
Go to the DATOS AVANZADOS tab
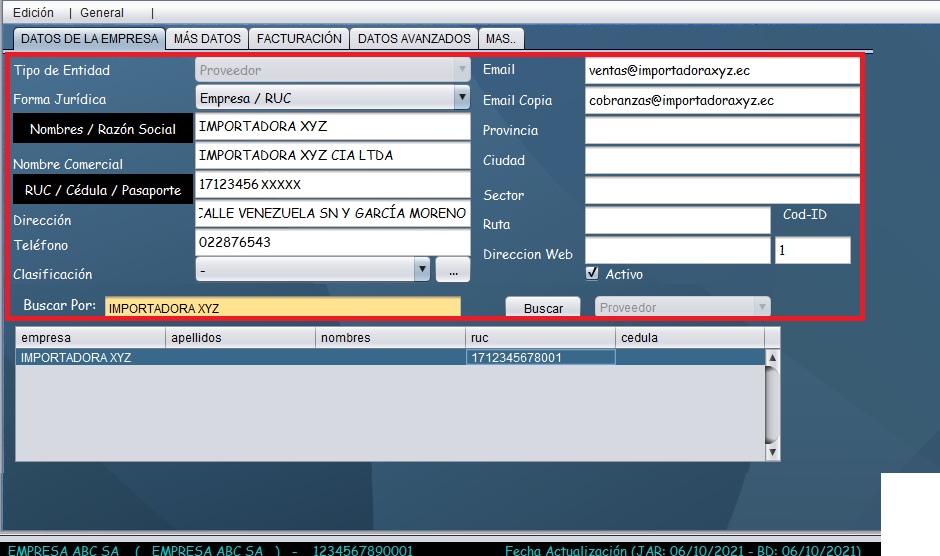[x=414, y=38]
